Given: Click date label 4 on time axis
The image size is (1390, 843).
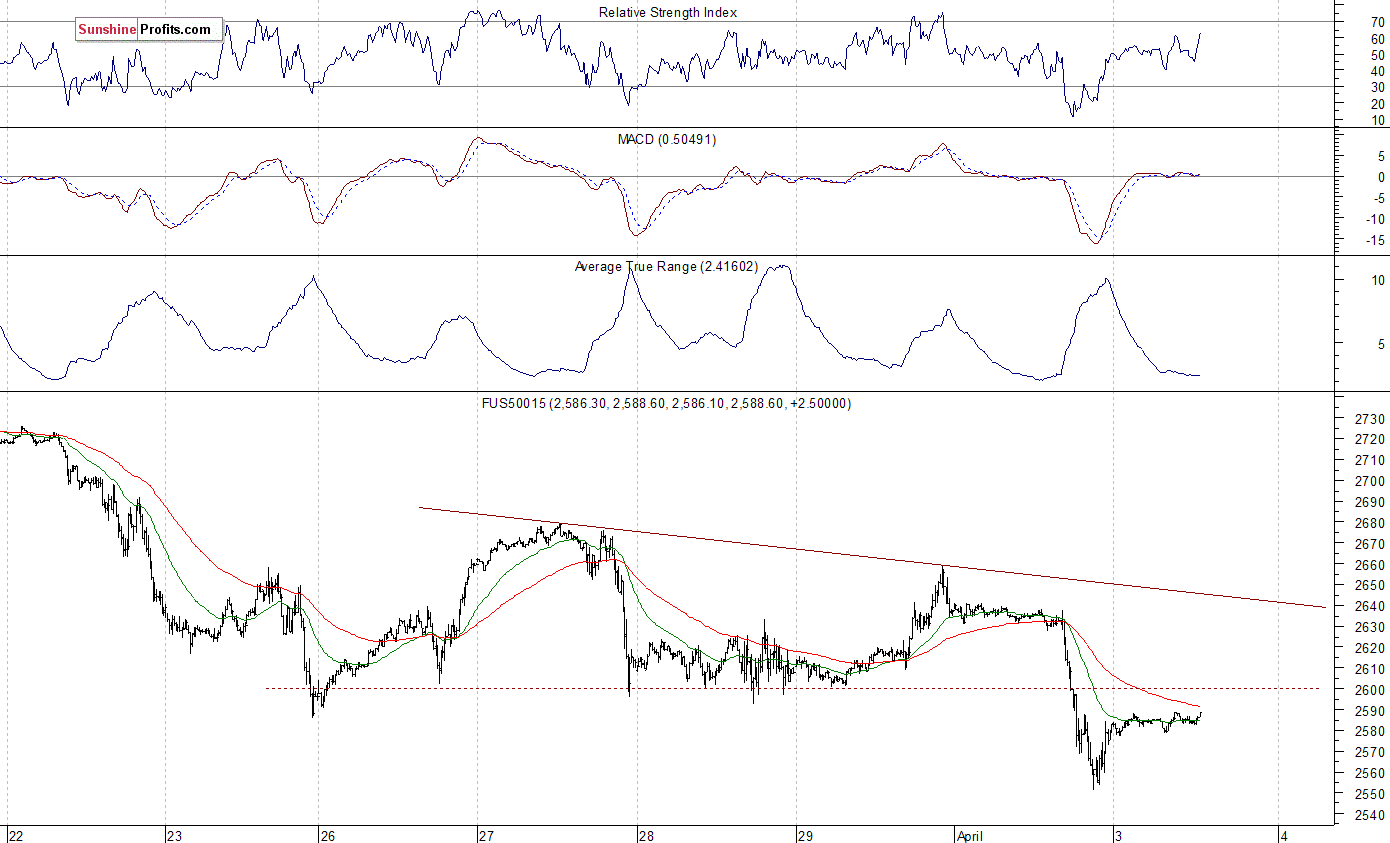Looking at the screenshot, I should click(x=1282, y=834).
